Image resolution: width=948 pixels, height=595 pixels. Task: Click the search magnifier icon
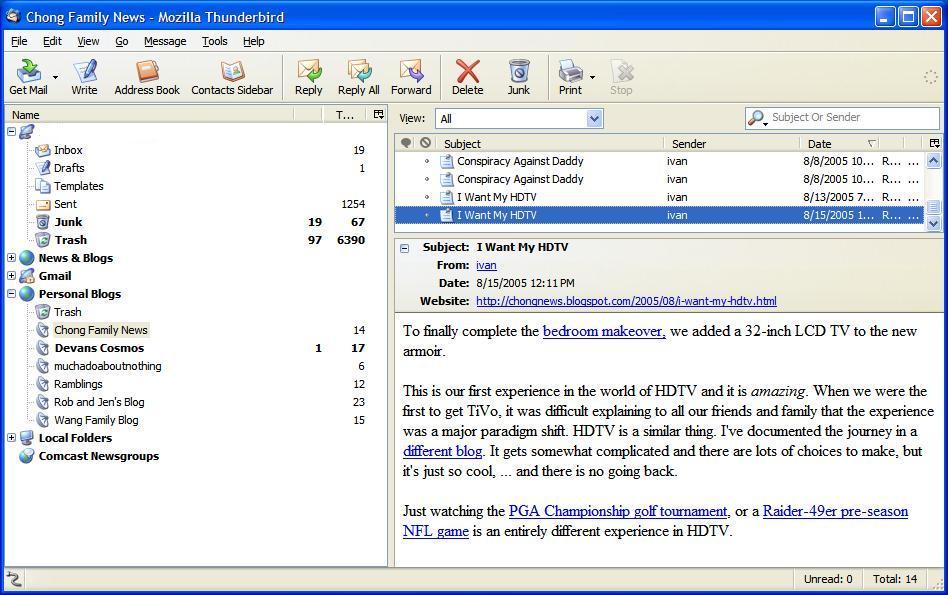click(x=755, y=118)
